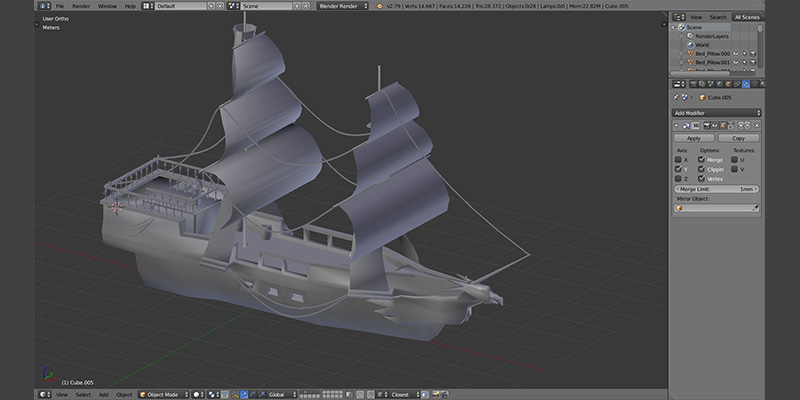Open the 3D viewport Add menu
Viewport: 800px width, 400px height.
click(104, 394)
